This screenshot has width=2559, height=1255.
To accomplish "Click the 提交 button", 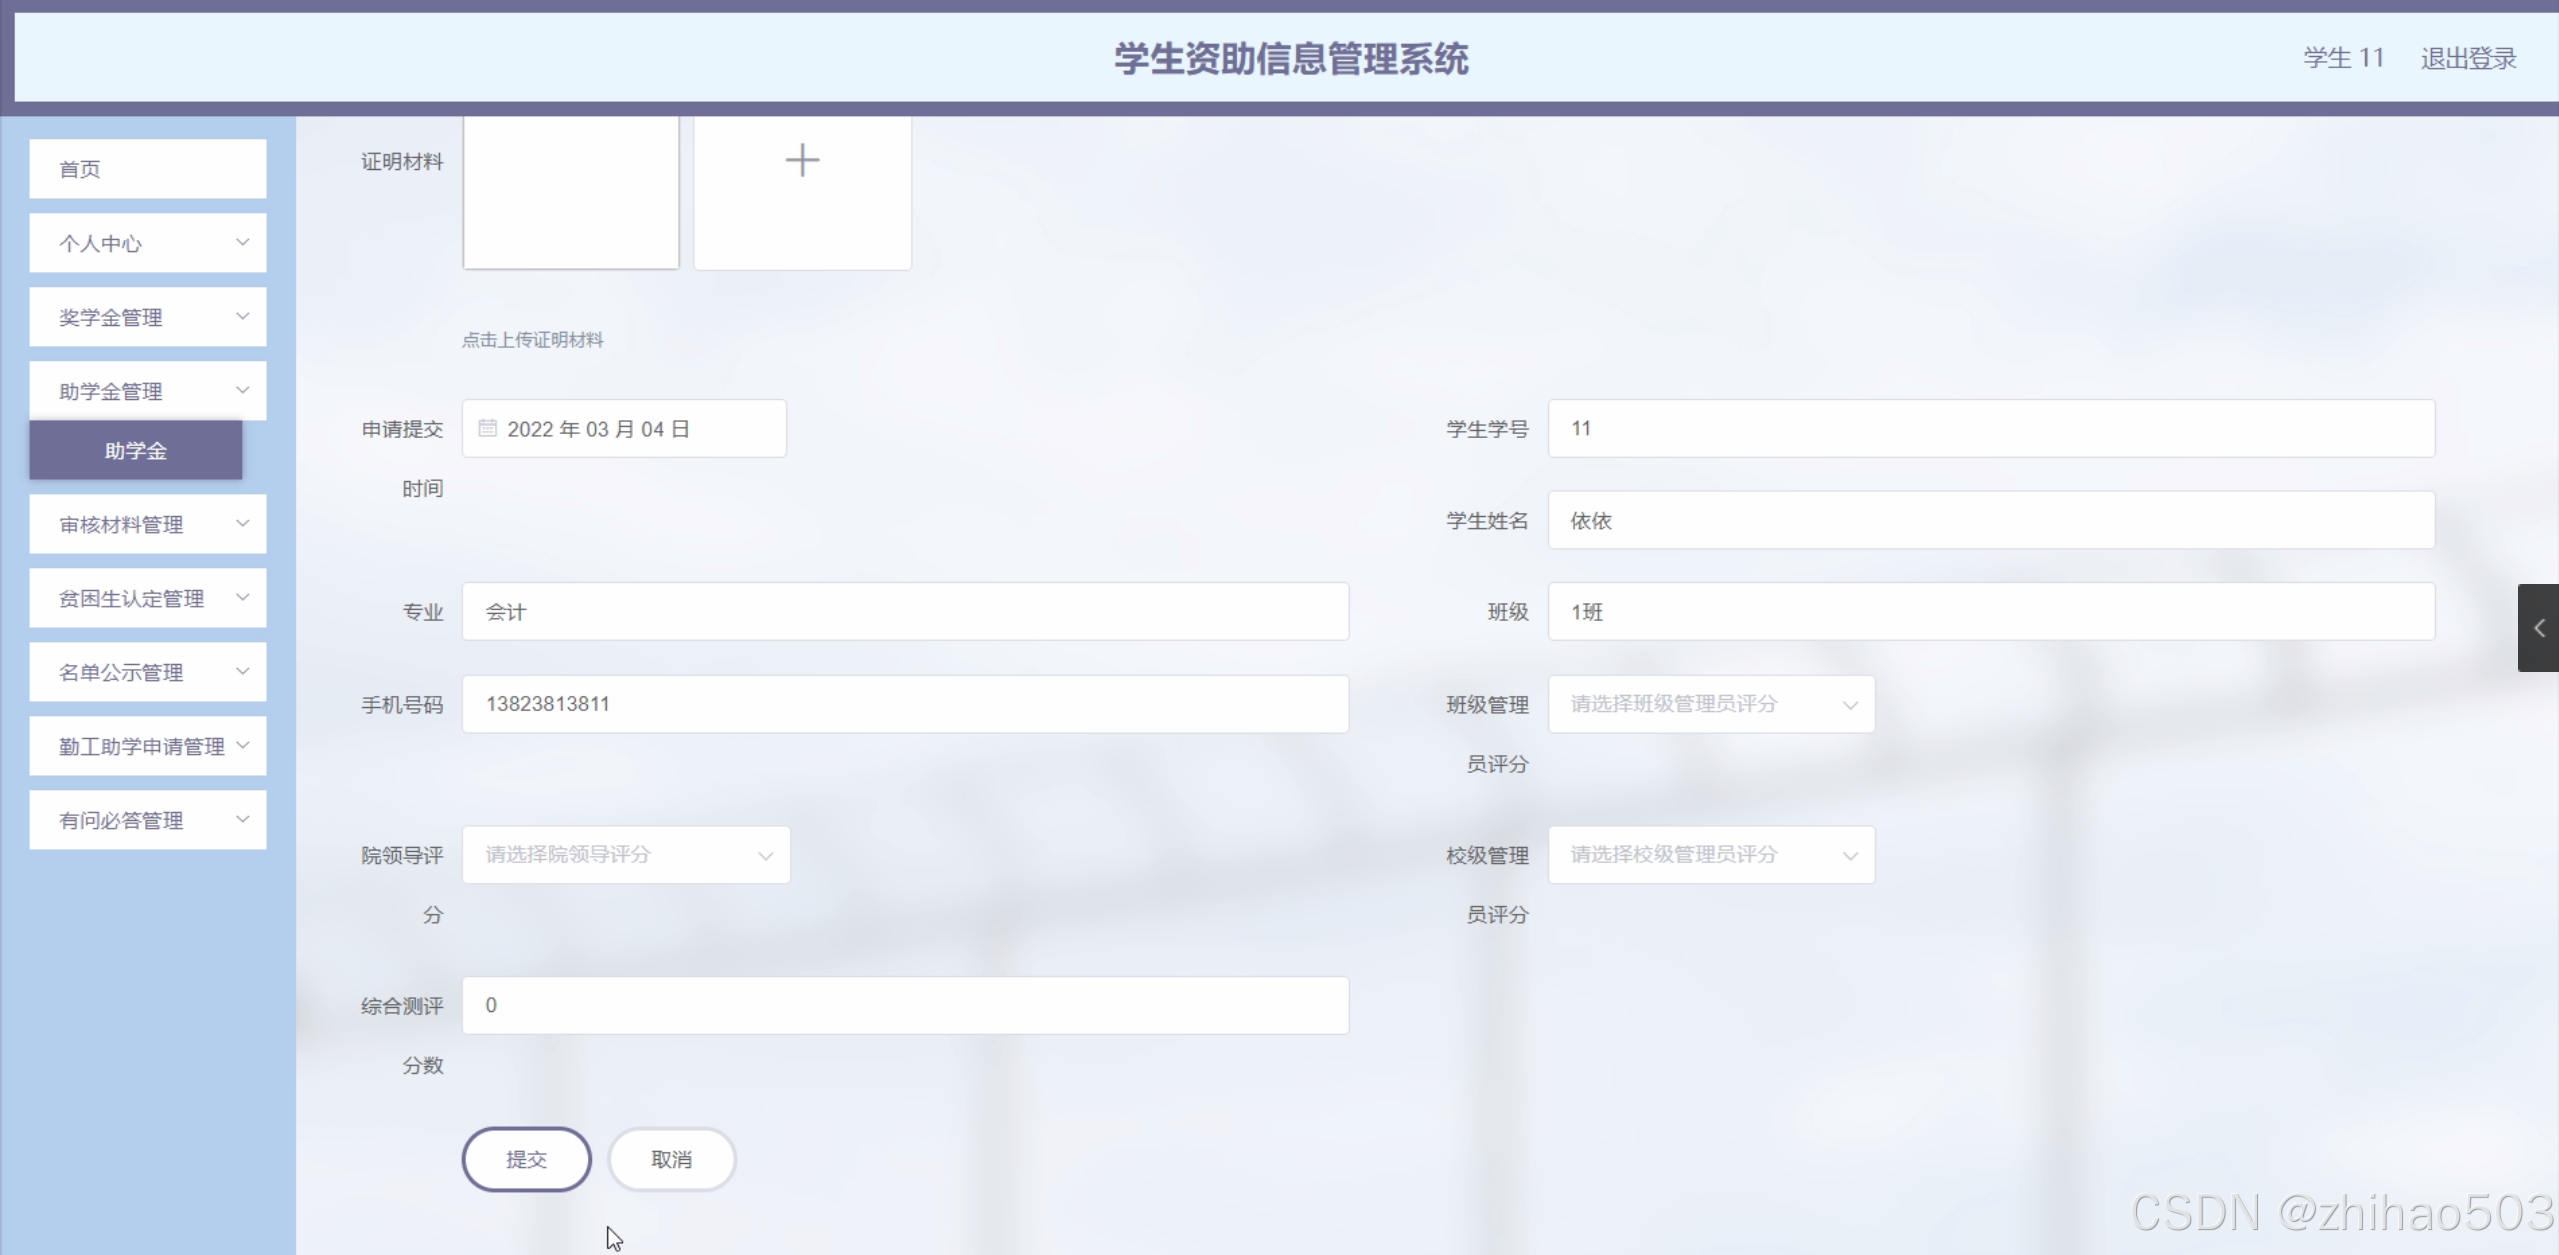I will tap(526, 1159).
